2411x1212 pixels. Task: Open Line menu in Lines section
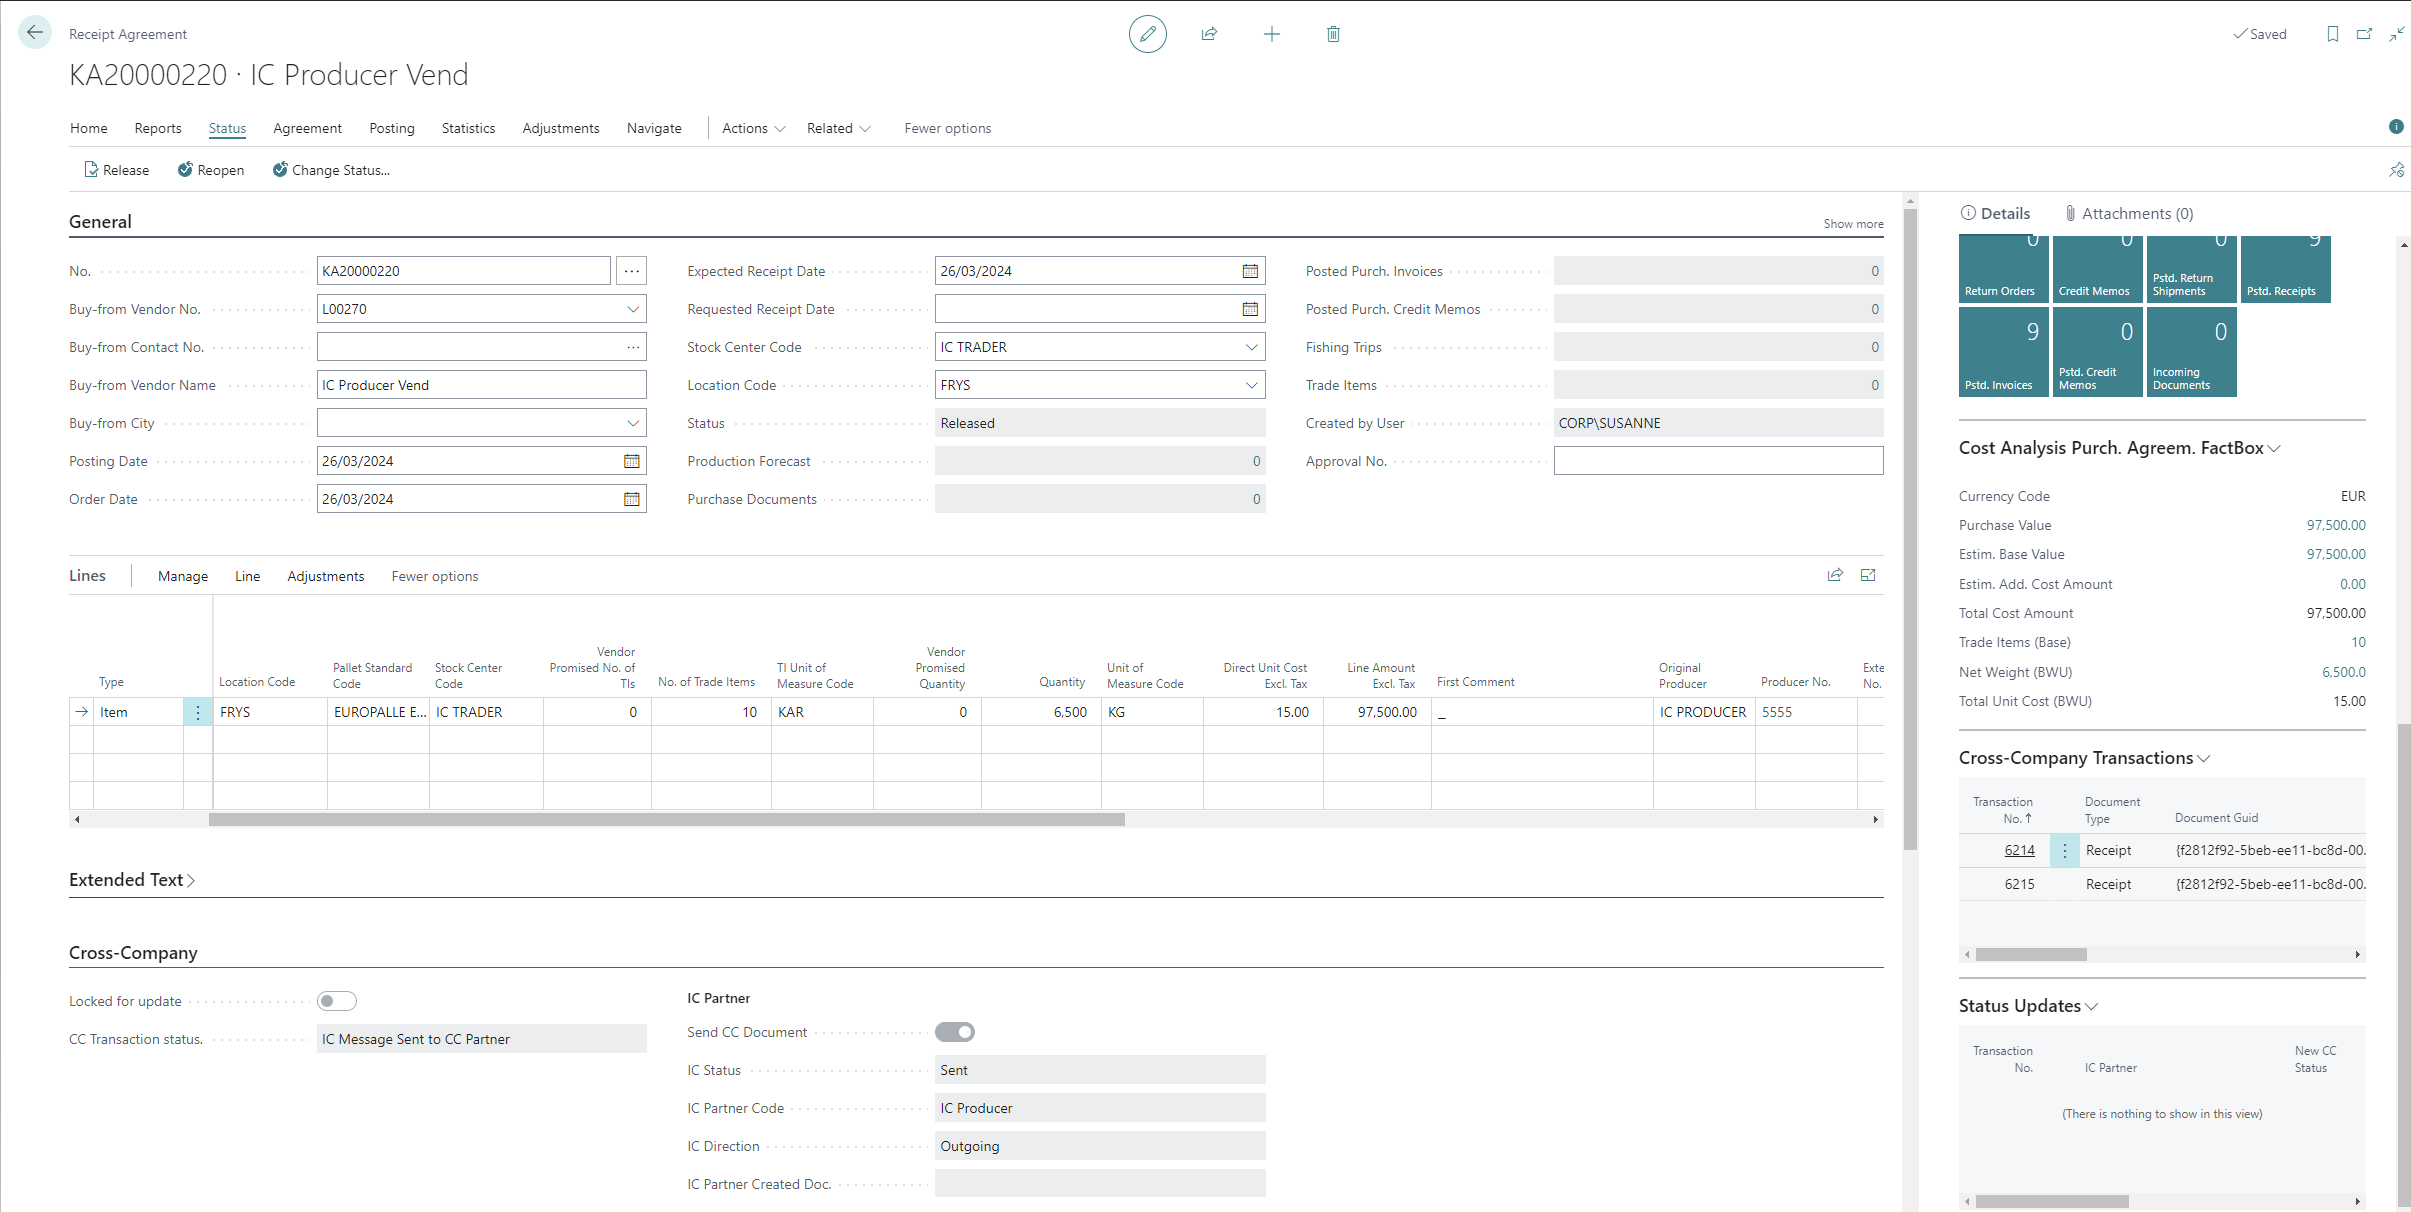pyautogui.click(x=247, y=576)
